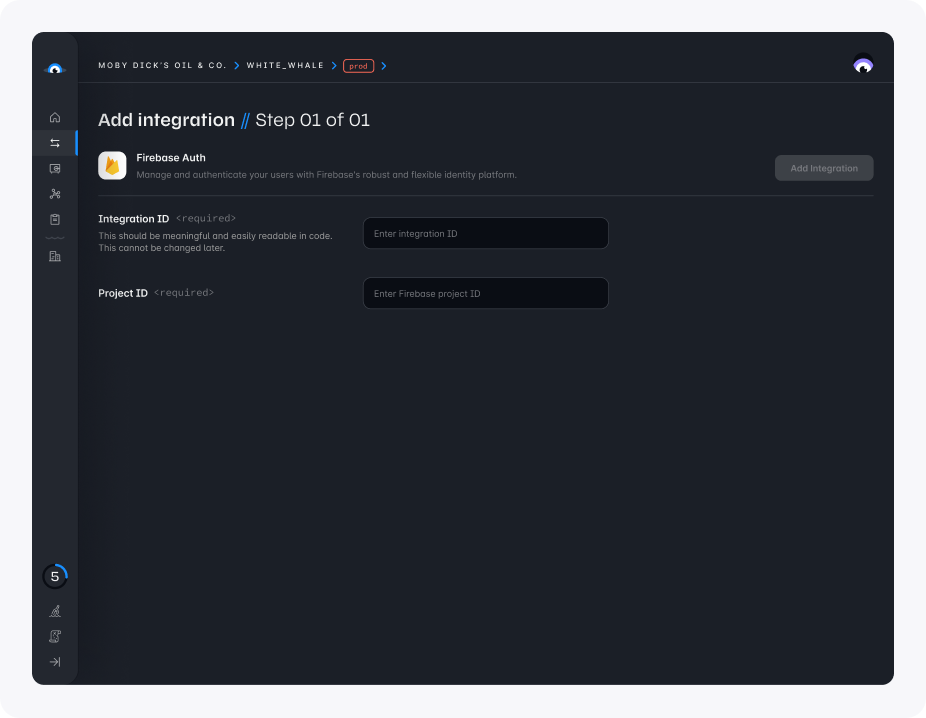The width and height of the screenshot is (926, 718).
Task: Click the Step 01 of 01 text
Action: (x=312, y=120)
